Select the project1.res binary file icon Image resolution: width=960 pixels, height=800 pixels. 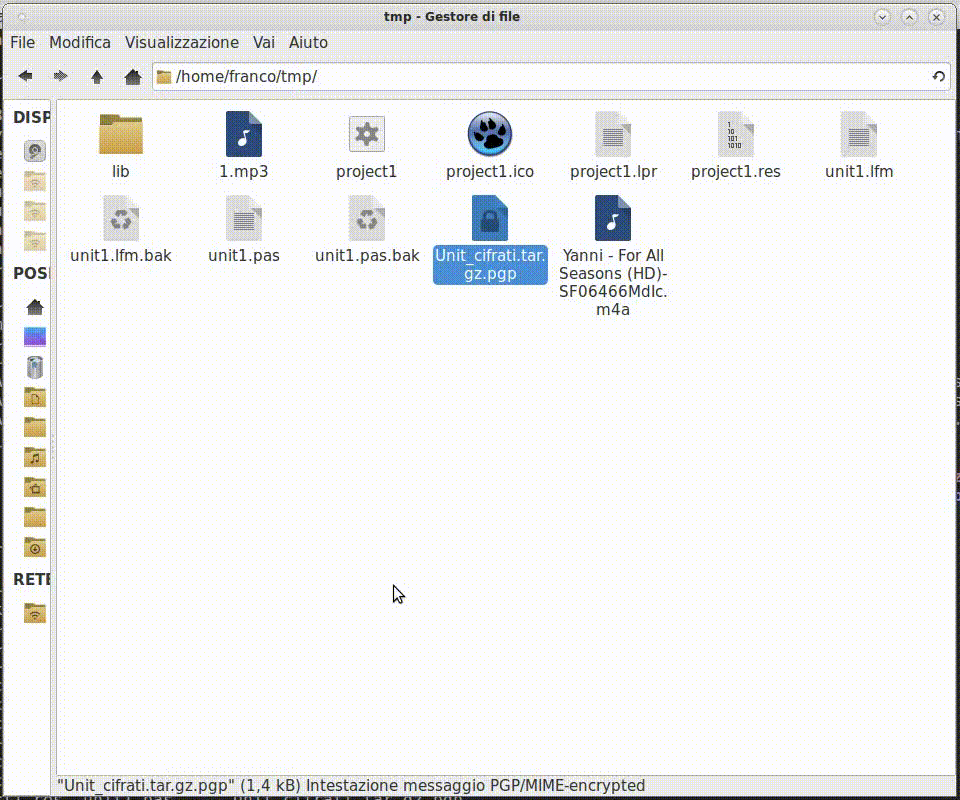736,134
